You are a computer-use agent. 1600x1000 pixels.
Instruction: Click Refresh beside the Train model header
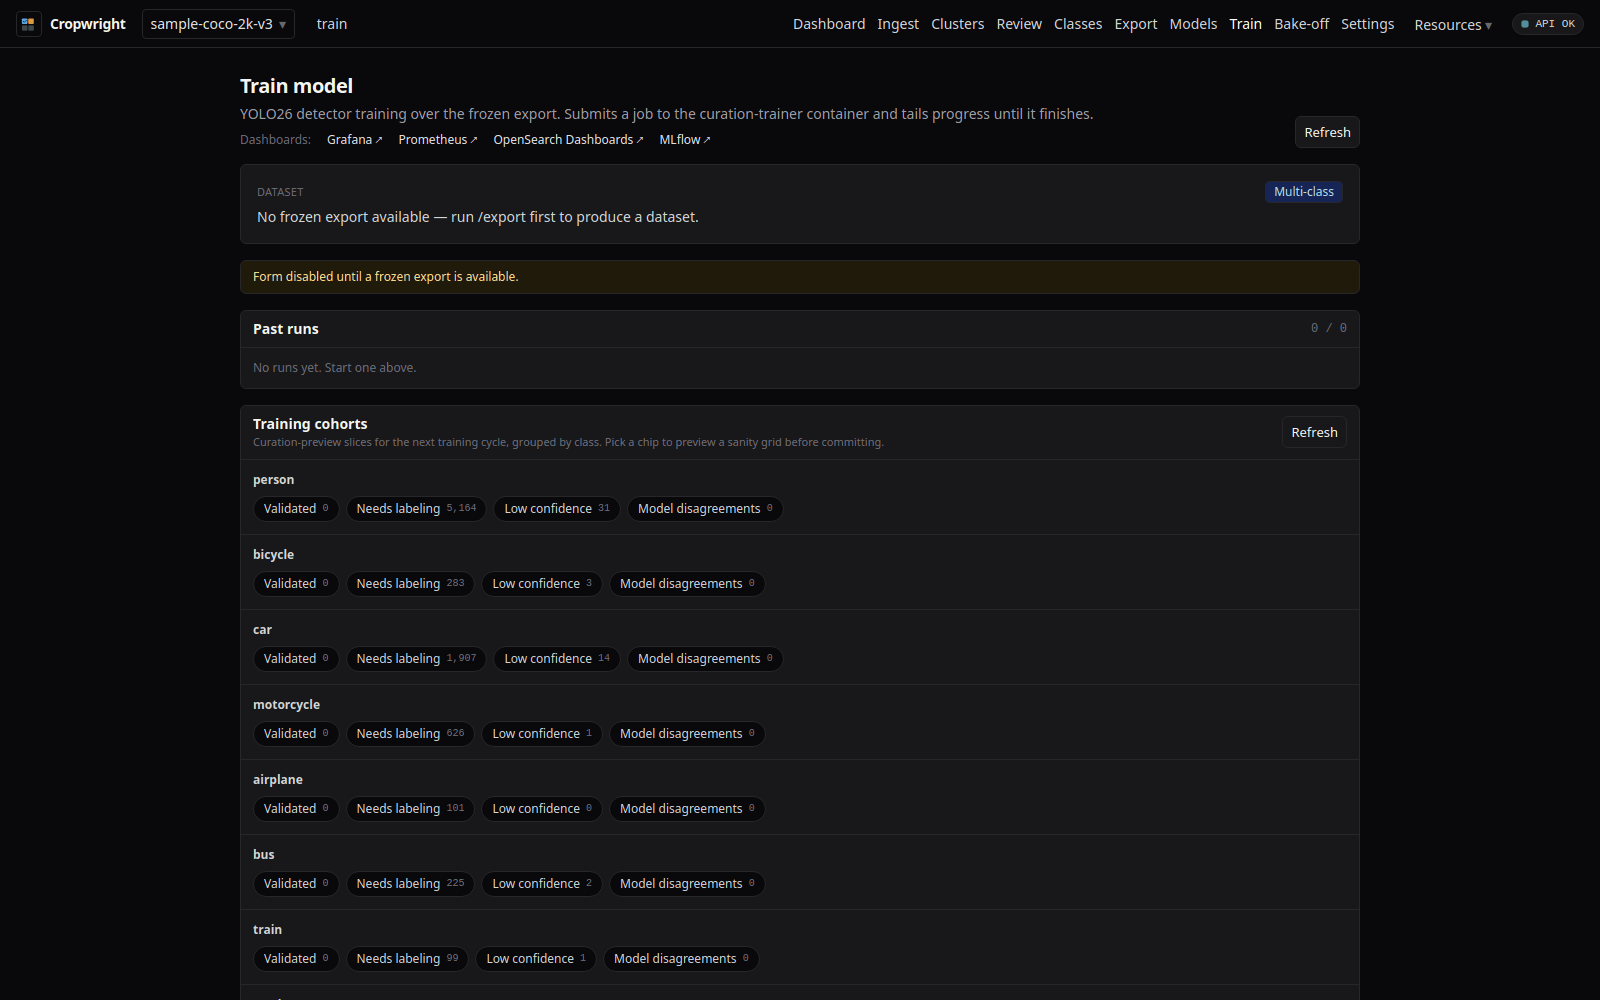[x=1327, y=132]
